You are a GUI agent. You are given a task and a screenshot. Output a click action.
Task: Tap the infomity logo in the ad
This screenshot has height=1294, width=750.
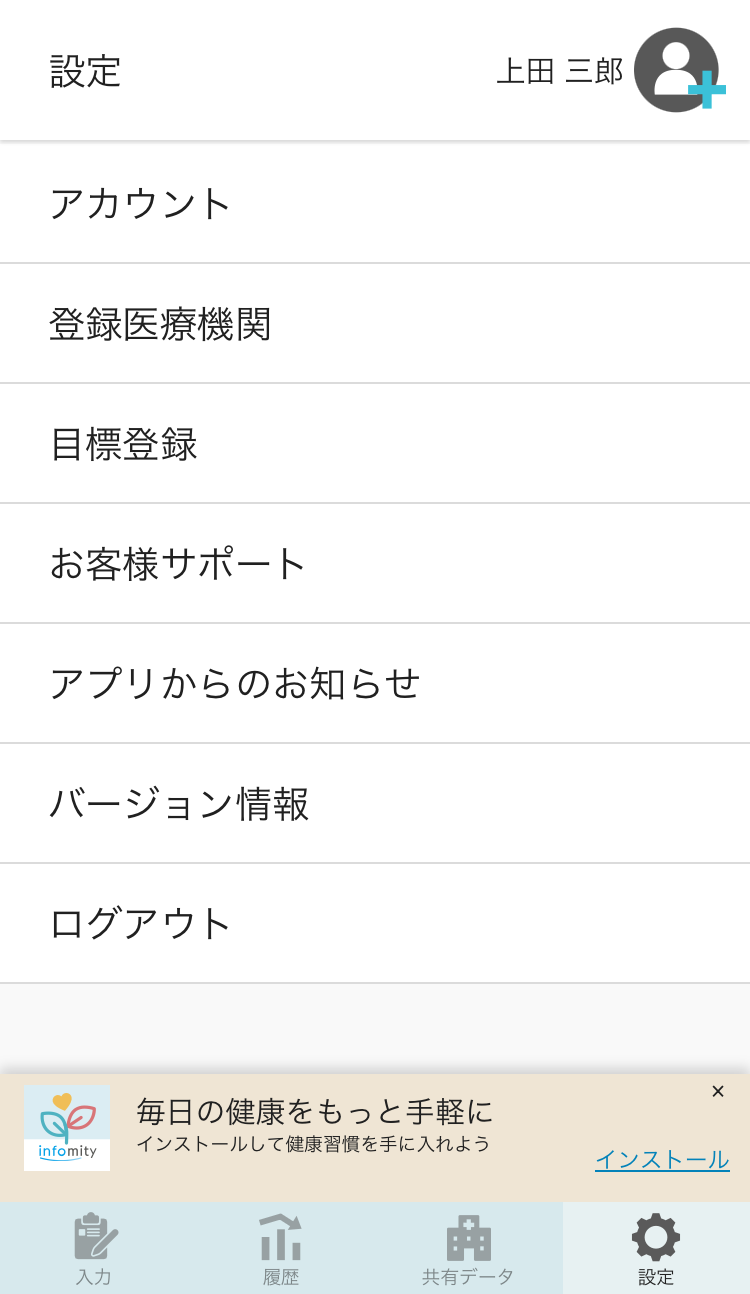coord(67,1128)
